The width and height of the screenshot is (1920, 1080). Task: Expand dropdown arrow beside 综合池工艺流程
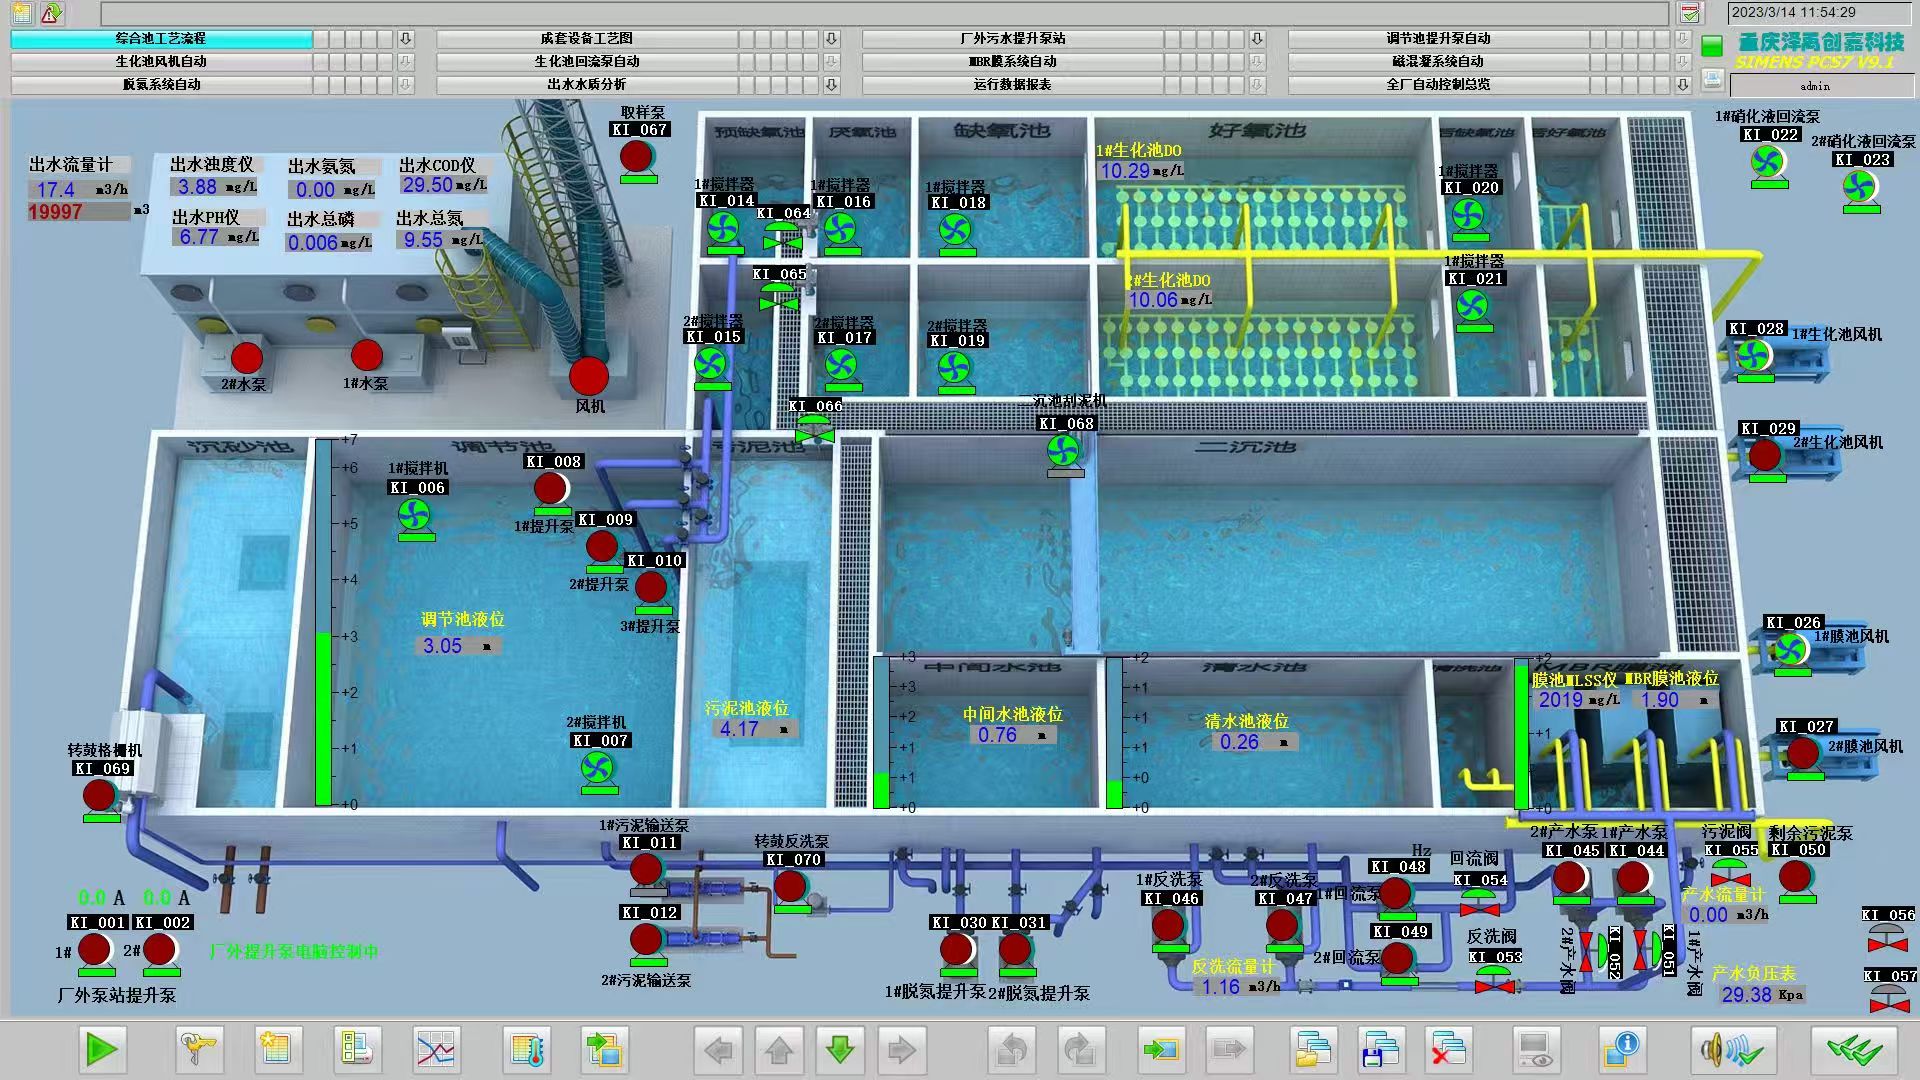(x=405, y=39)
